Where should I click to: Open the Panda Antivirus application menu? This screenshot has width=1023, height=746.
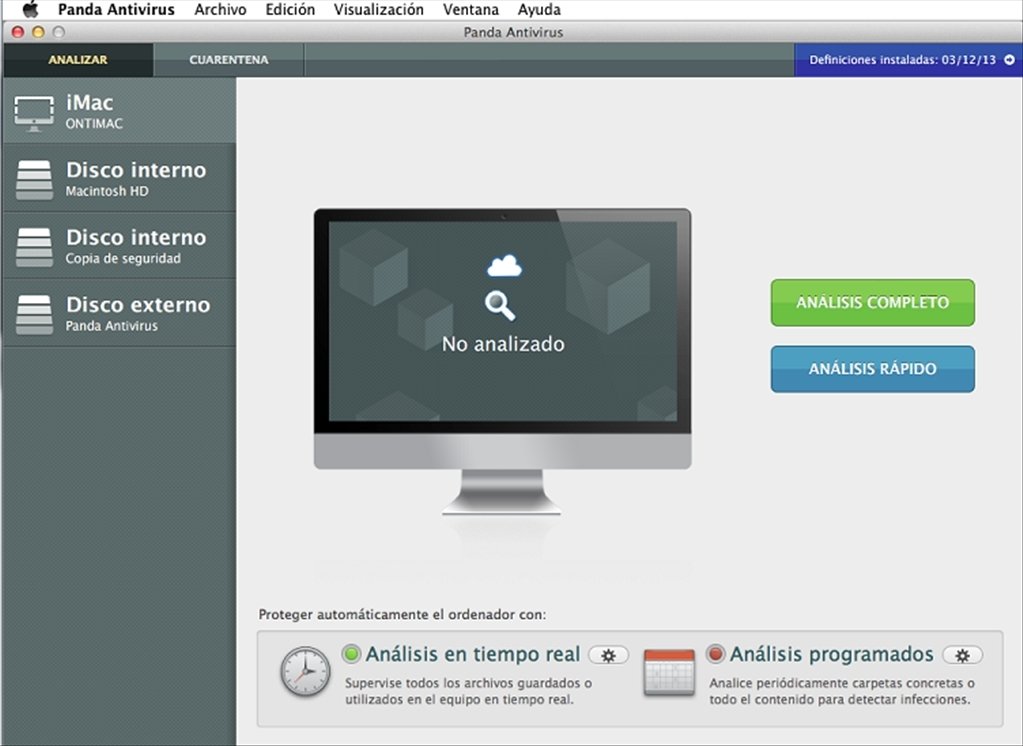click(x=116, y=10)
